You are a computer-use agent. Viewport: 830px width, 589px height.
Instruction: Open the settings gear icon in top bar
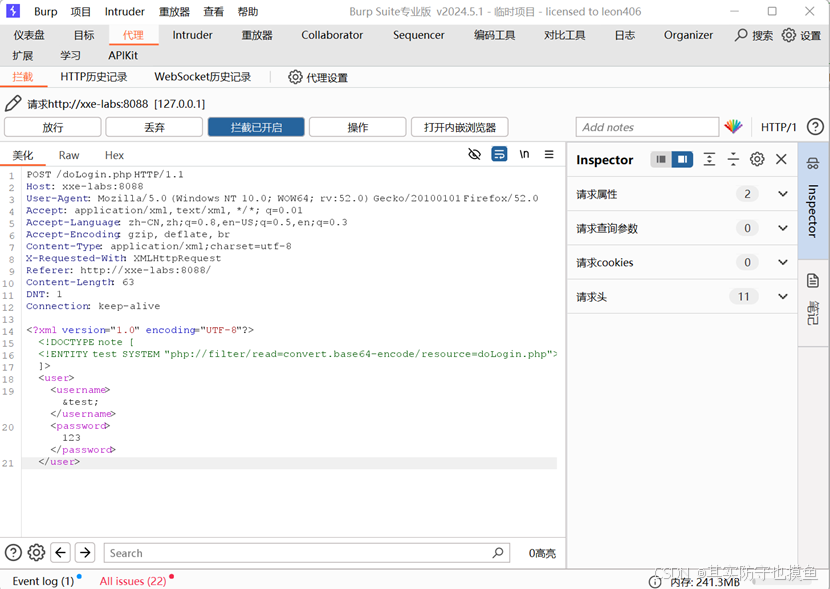[x=789, y=35]
